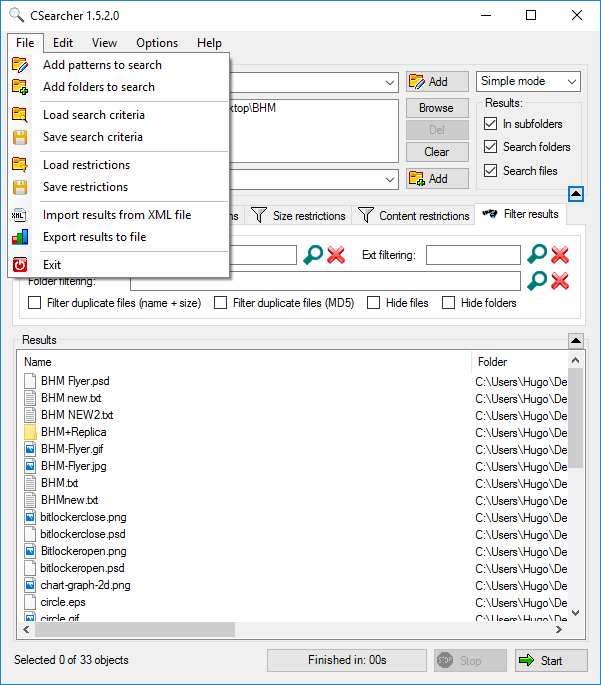Click the lower Add folder button
The image size is (601, 685).
[x=437, y=179]
